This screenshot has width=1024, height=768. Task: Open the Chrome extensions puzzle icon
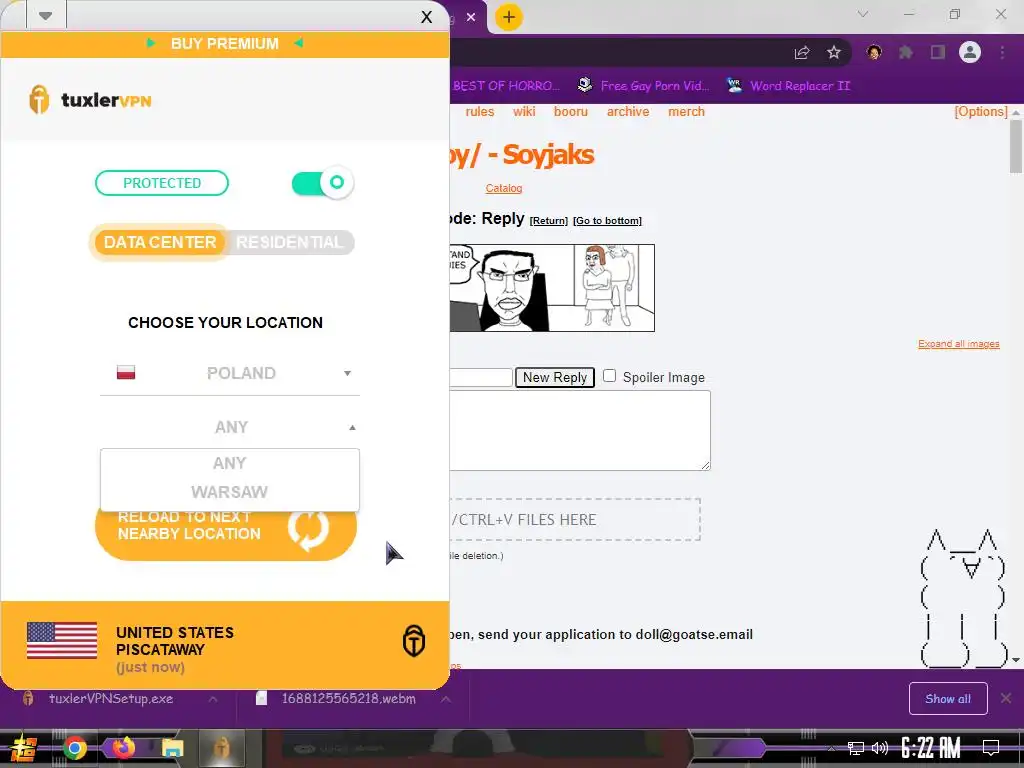click(906, 52)
